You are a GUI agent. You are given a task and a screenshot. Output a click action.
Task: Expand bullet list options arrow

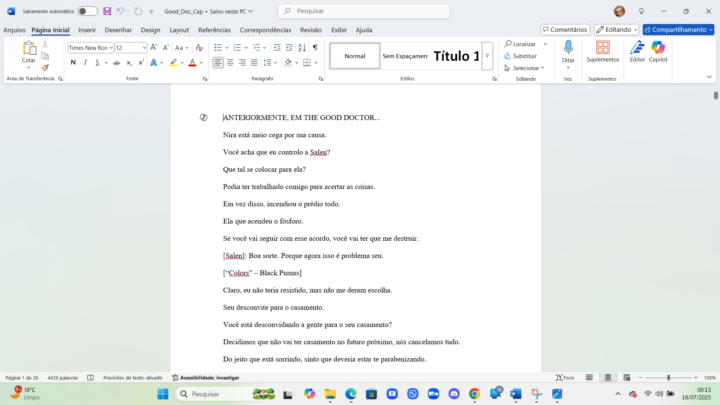pyautogui.click(x=227, y=48)
